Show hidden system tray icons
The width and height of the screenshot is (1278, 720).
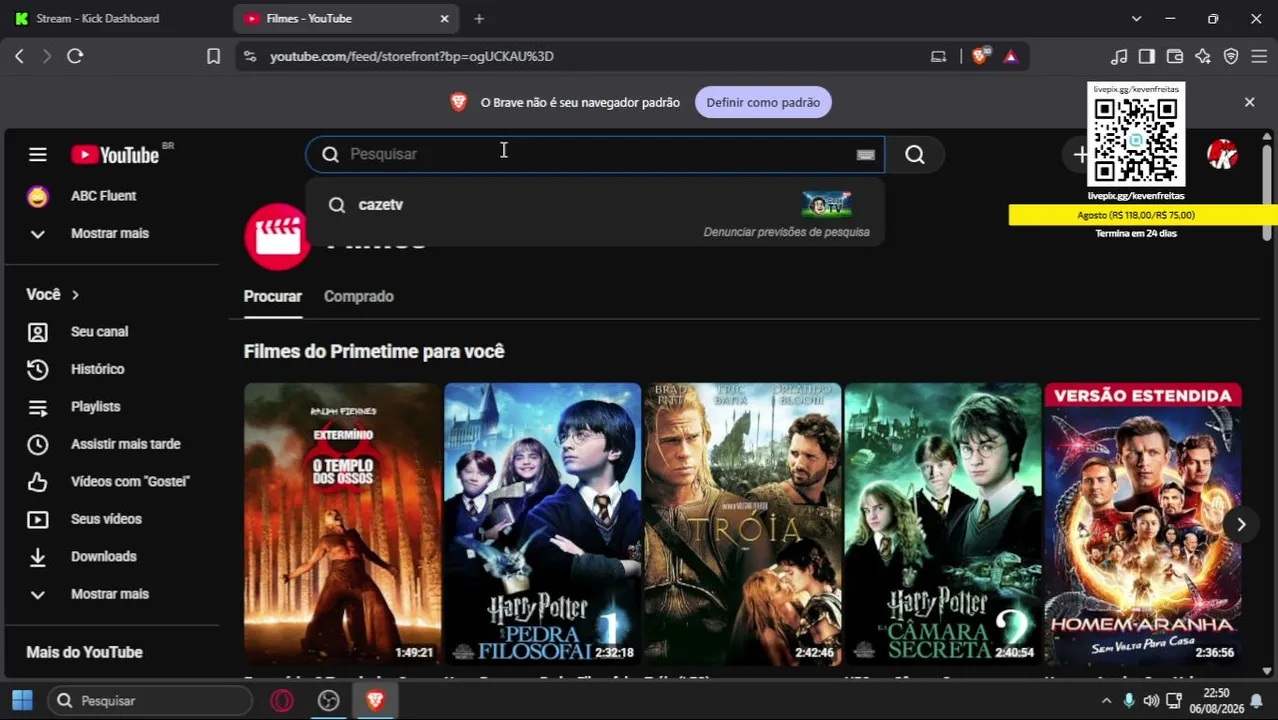(x=1105, y=701)
